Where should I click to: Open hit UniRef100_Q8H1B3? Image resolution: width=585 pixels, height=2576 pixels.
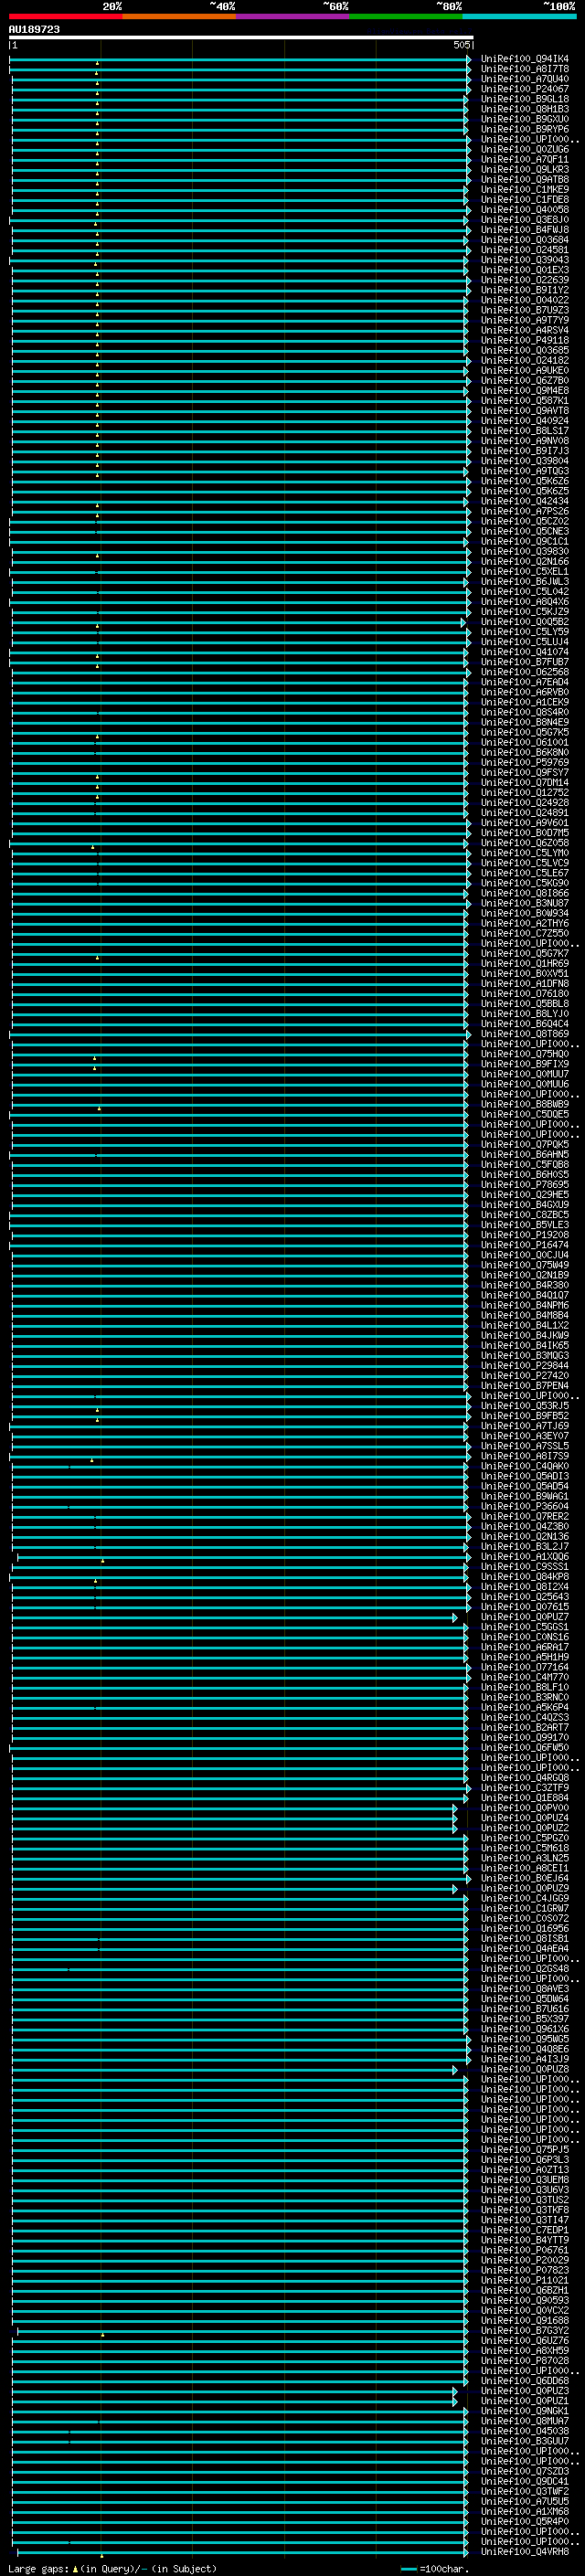click(x=524, y=109)
